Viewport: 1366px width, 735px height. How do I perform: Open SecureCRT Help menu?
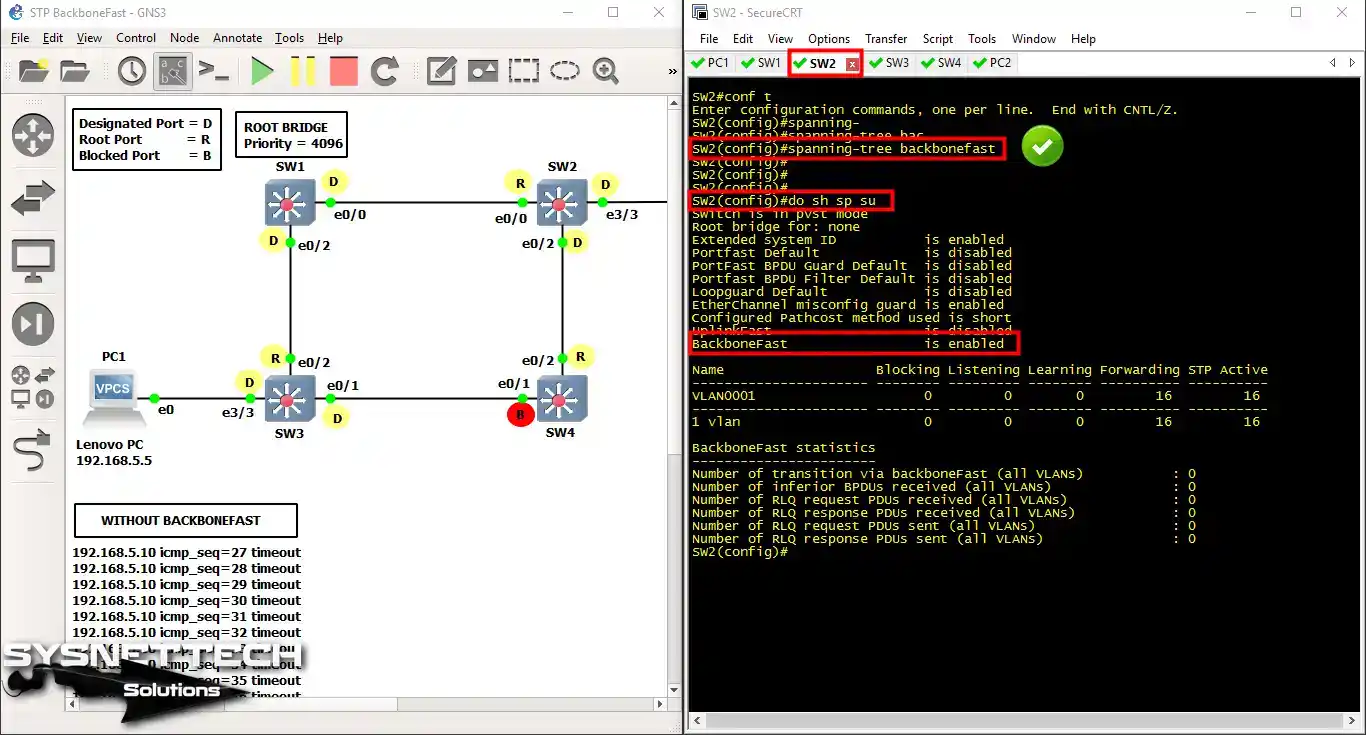click(1084, 39)
